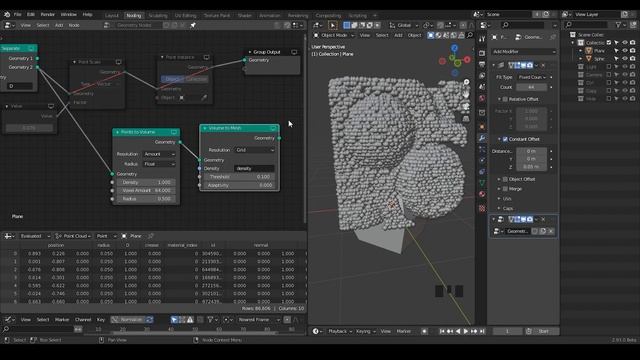The height and width of the screenshot is (360, 640).
Task: Enable the Relative Offset checkbox
Action: [505, 99]
